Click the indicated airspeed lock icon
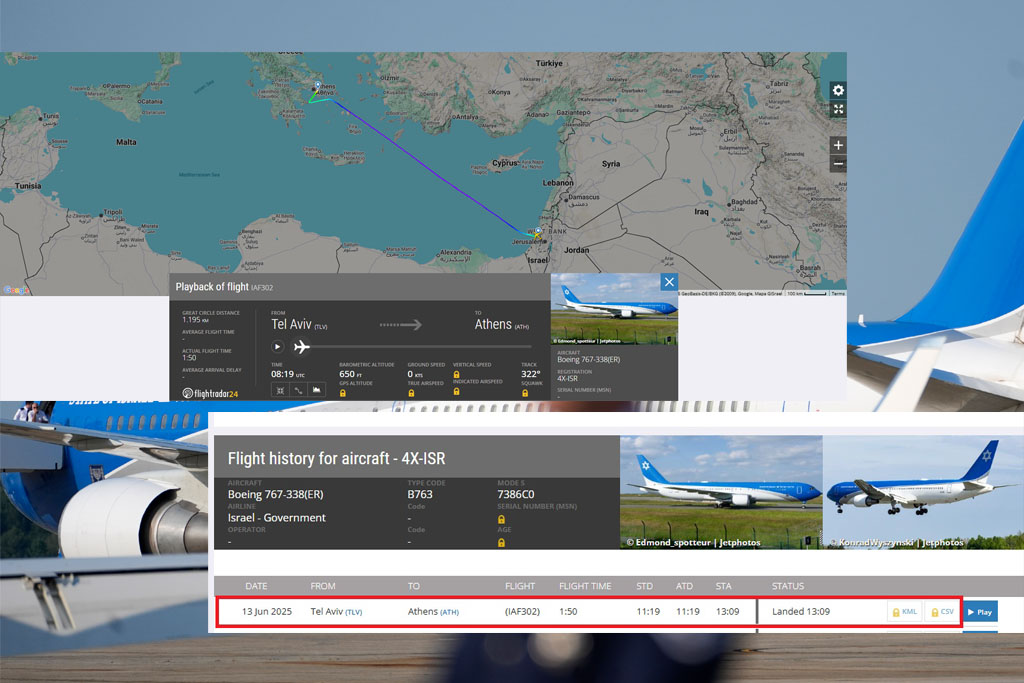The width and height of the screenshot is (1024, 683). (456, 392)
